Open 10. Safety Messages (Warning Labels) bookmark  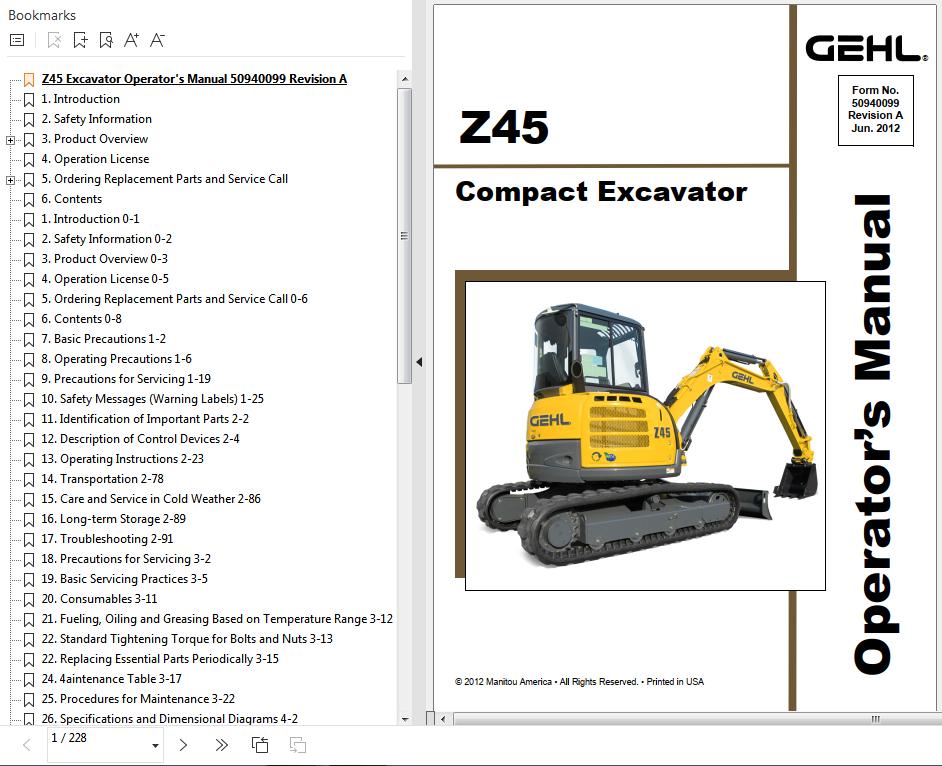[x=153, y=399]
